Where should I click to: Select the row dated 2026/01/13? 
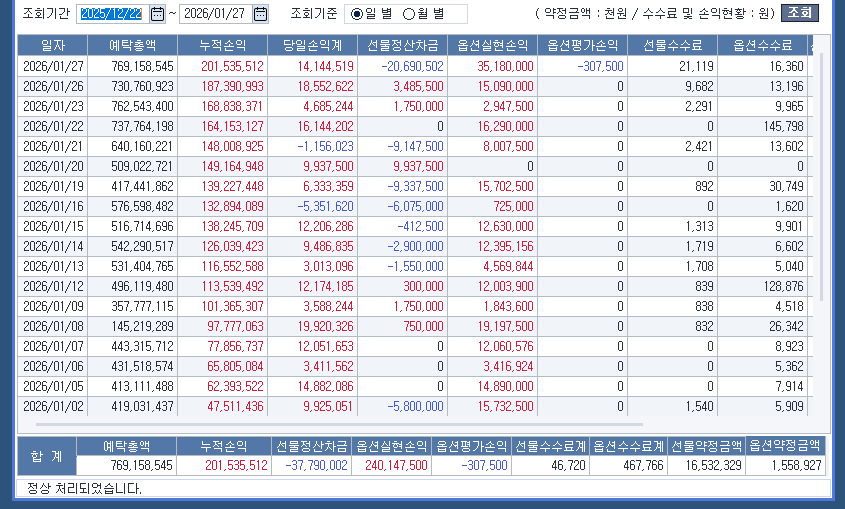coord(415,266)
